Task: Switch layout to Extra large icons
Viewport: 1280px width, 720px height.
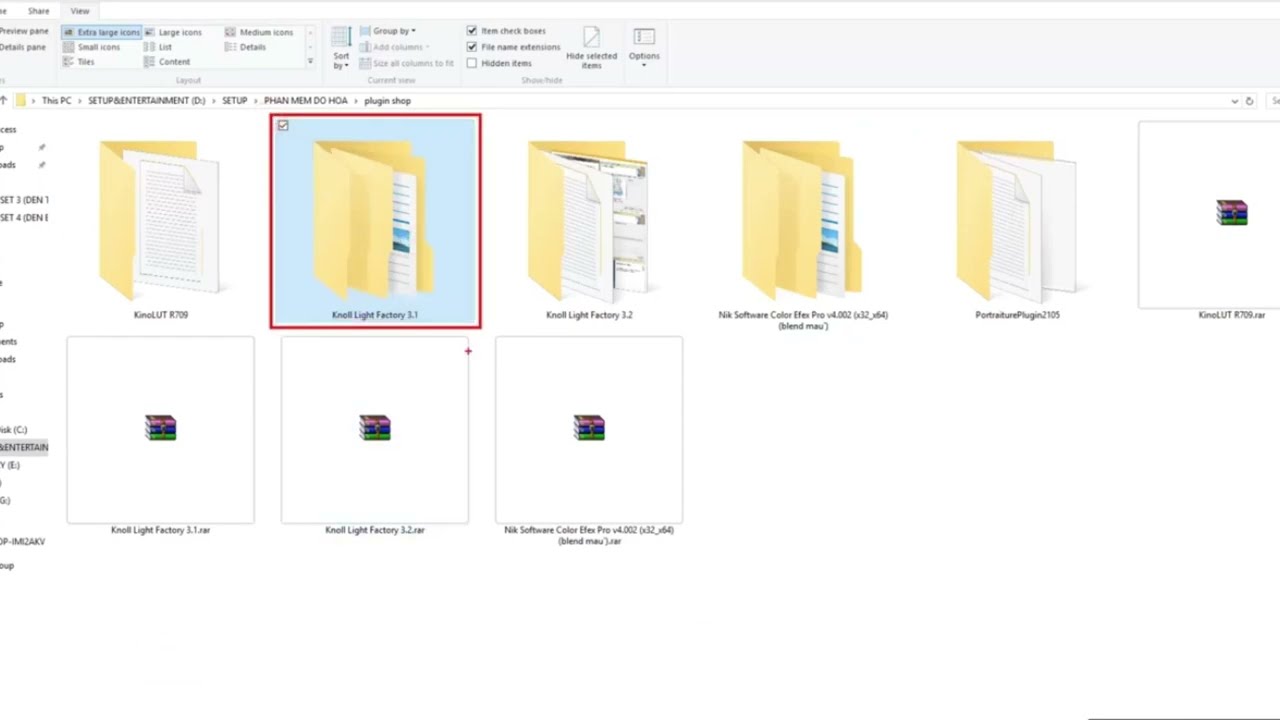Action: tap(101, 32)
